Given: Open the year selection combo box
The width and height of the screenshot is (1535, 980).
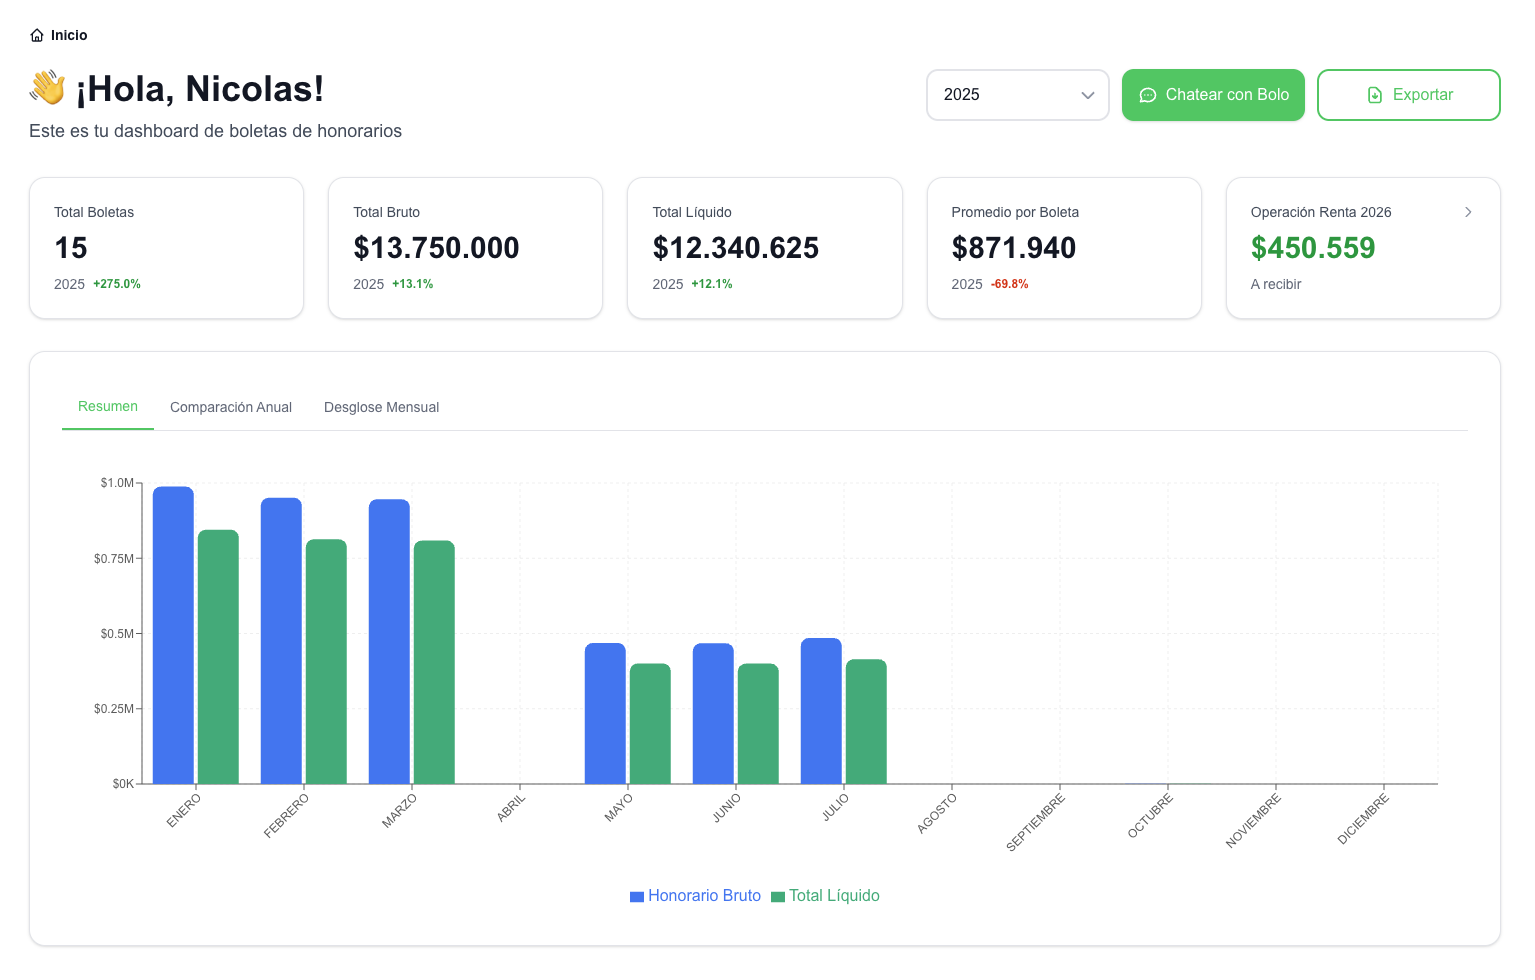Looking at the screenshot, I should tap(1017, 95).
